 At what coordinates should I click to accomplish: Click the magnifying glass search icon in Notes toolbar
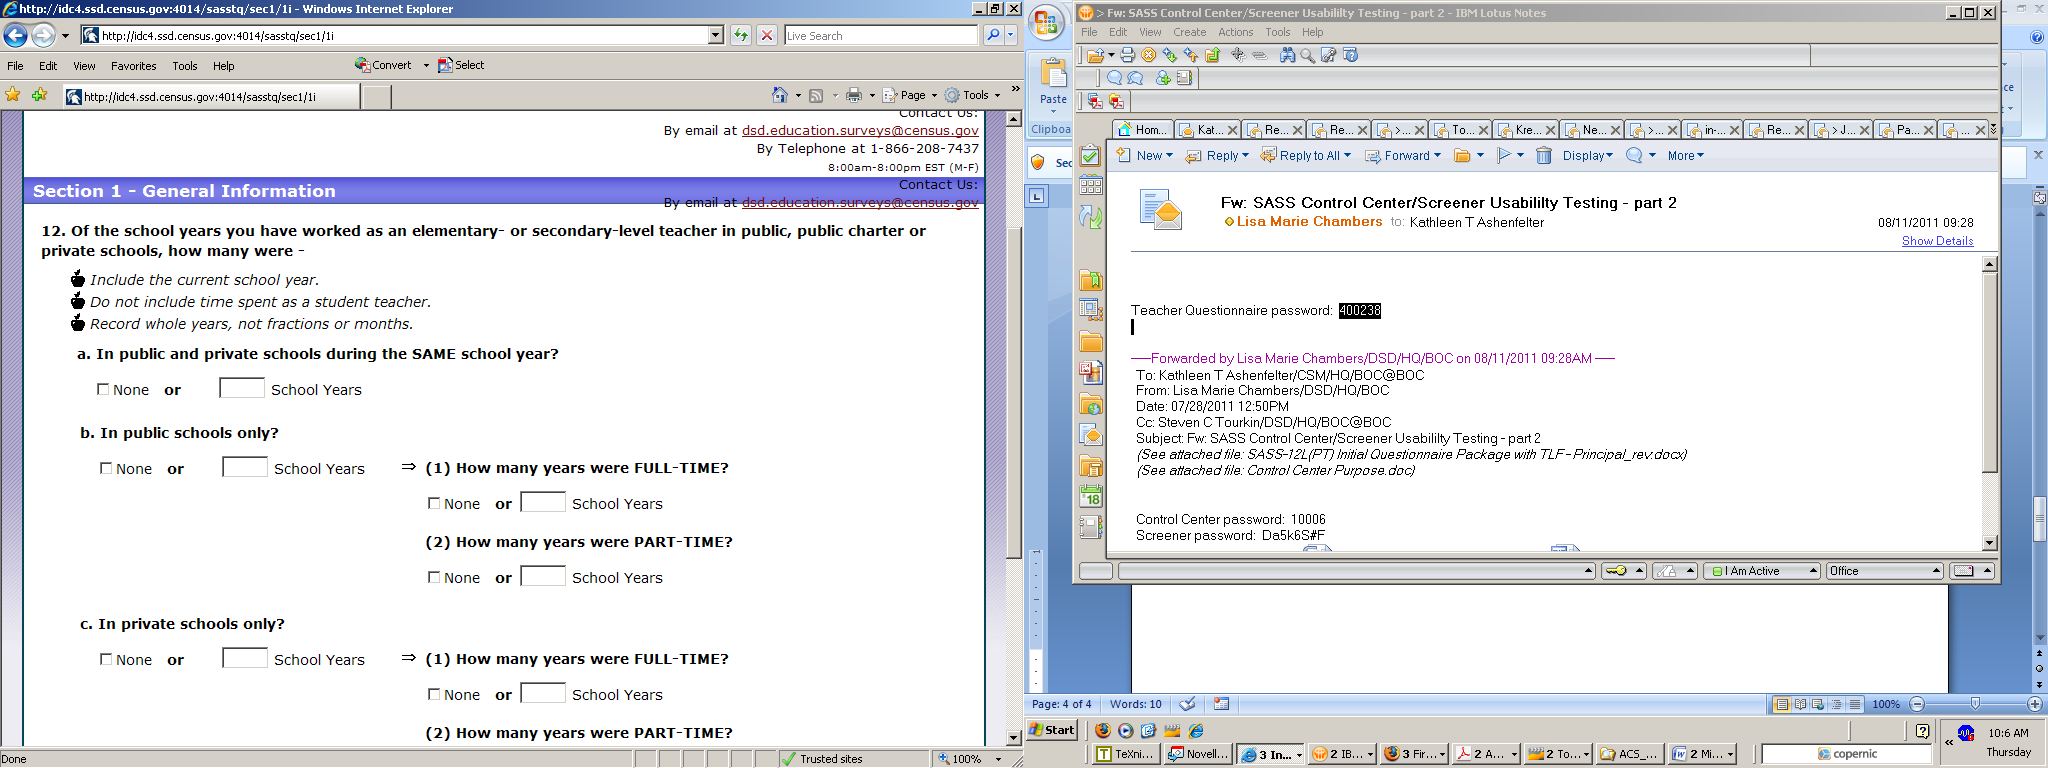point(1307,55)
